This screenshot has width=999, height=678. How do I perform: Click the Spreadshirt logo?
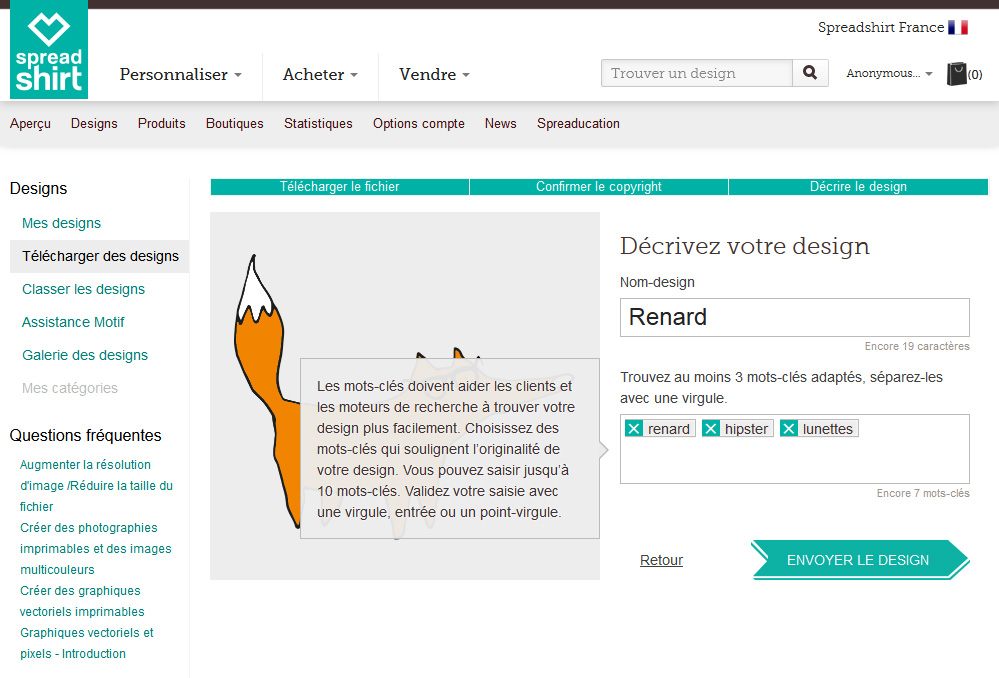[48, 50]
